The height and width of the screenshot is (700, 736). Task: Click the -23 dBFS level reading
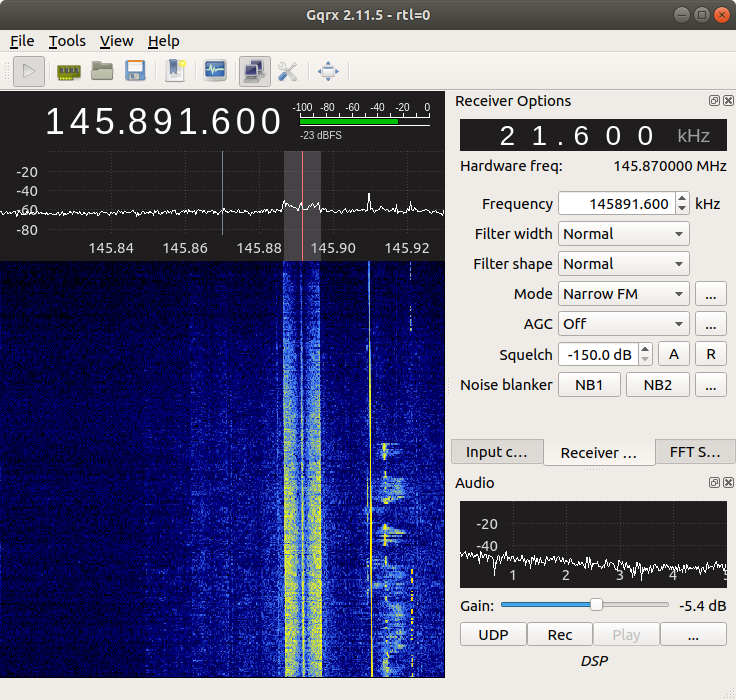pyautogui.click(x=321, y=135)
